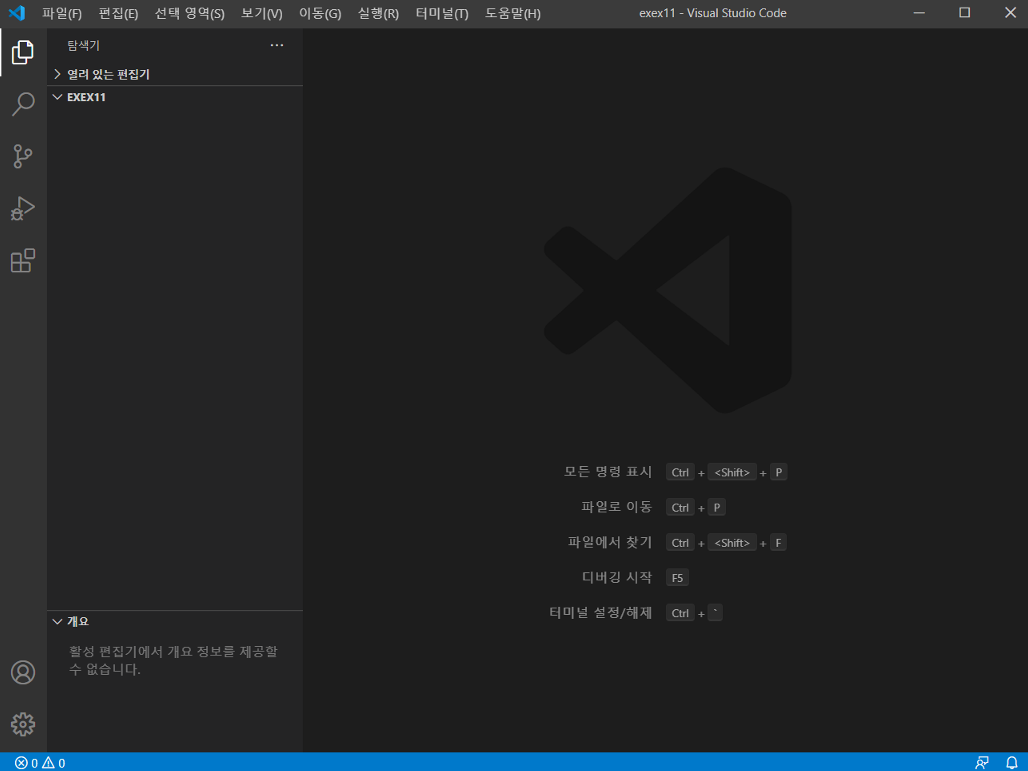This screenshot has width=1028, height=771.
Task: Minimize the VS Code window
Action: point(919,12)
